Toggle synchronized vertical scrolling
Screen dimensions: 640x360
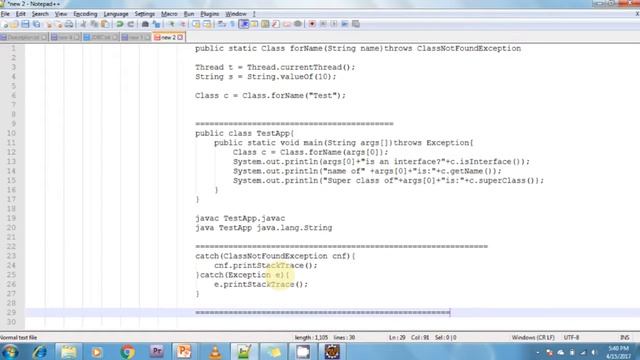click(x=196, y=24)
